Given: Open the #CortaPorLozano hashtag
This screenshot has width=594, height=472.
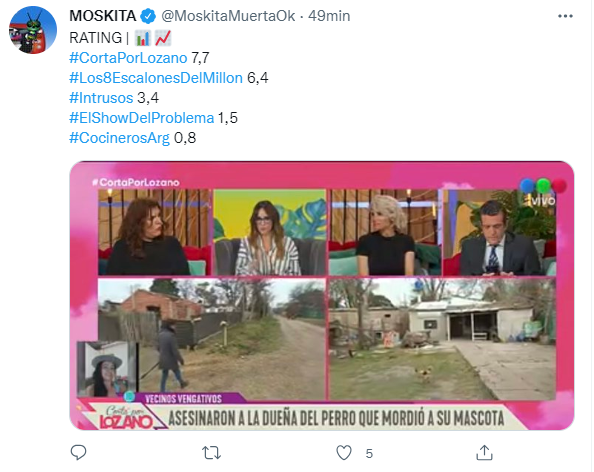Looking at the screenshot, I should coord(128,58).
